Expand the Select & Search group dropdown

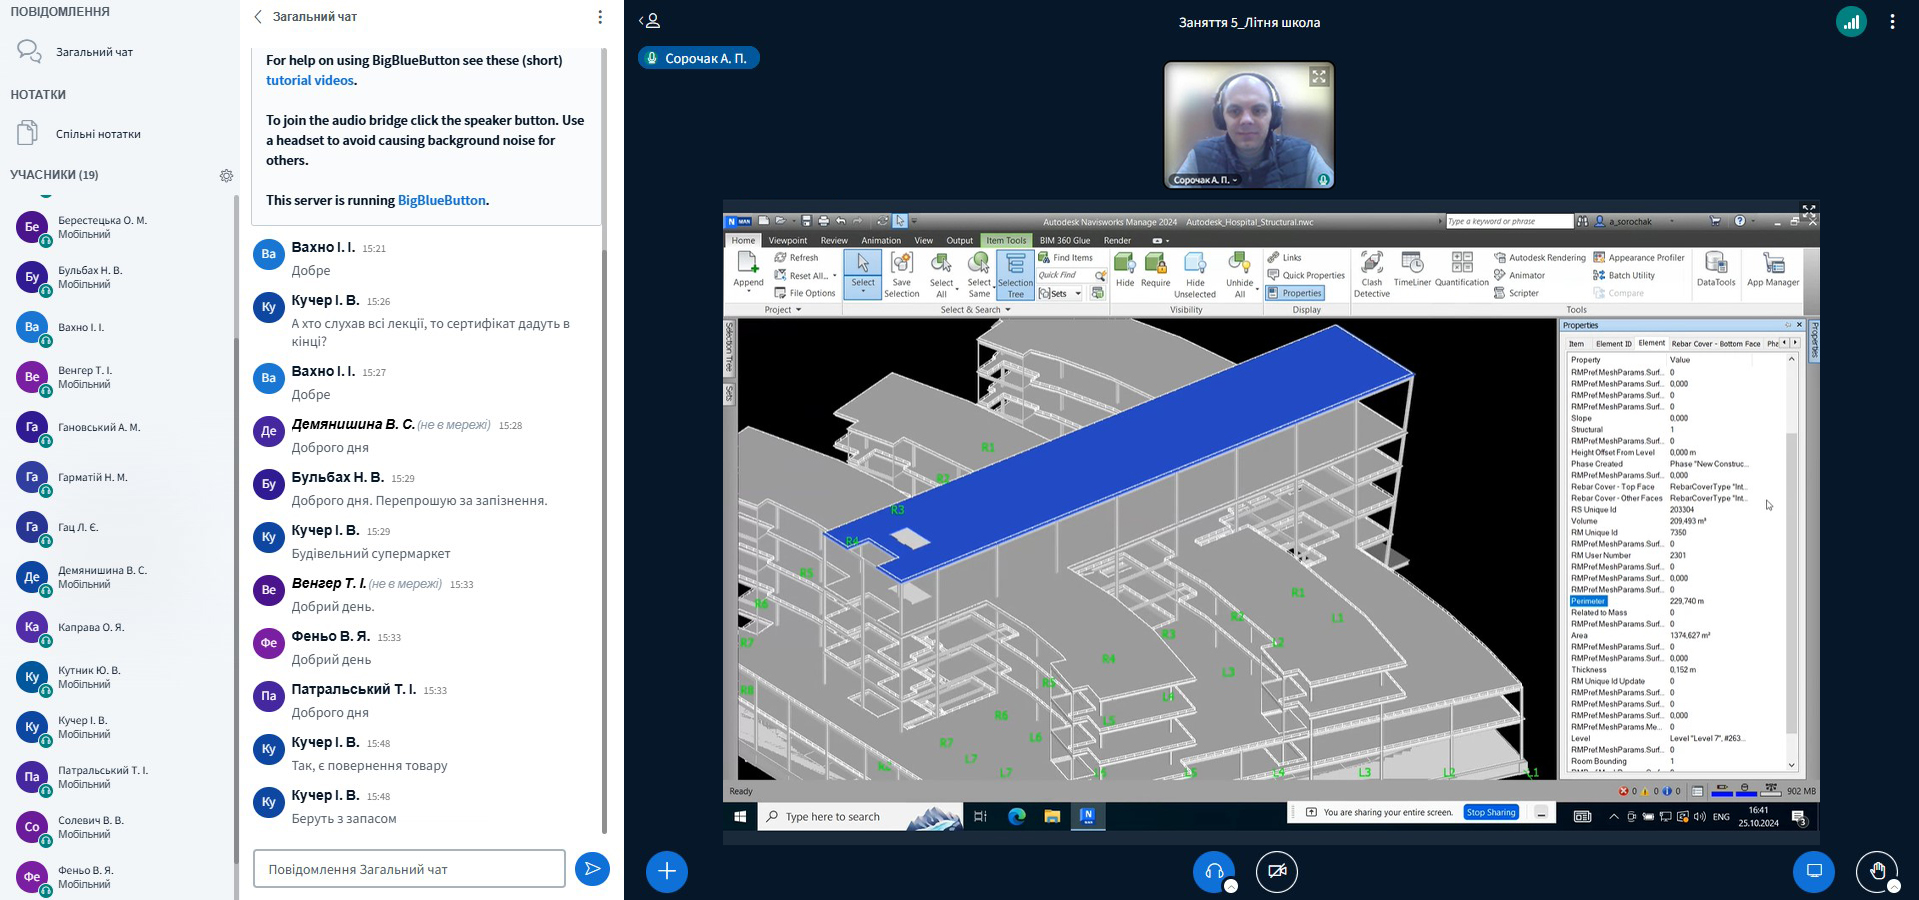click(976, 310)
